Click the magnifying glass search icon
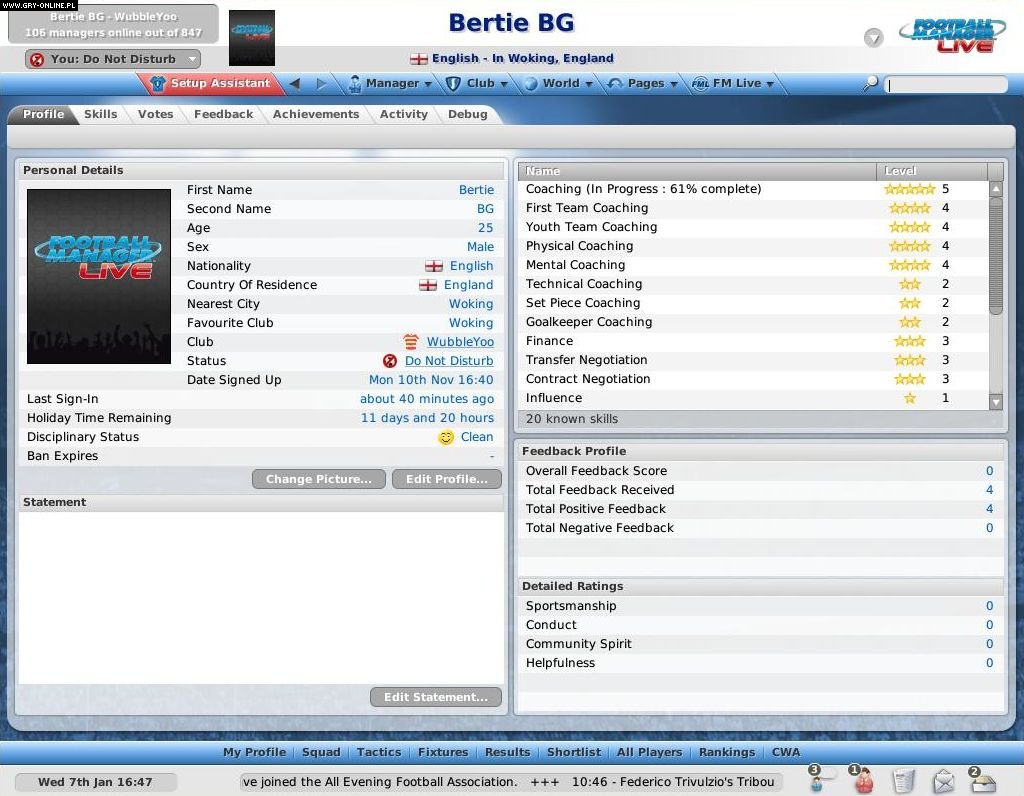Screen dimensions: 1024x796 coord(869,84)
